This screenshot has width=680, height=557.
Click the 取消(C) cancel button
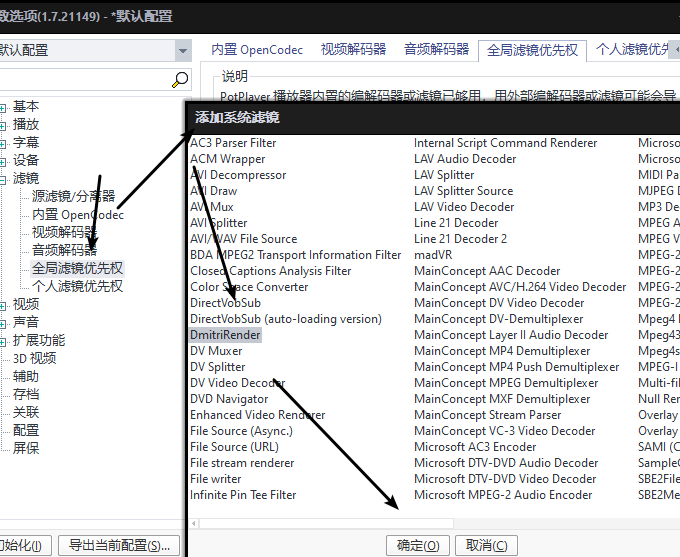coord(487,545)
